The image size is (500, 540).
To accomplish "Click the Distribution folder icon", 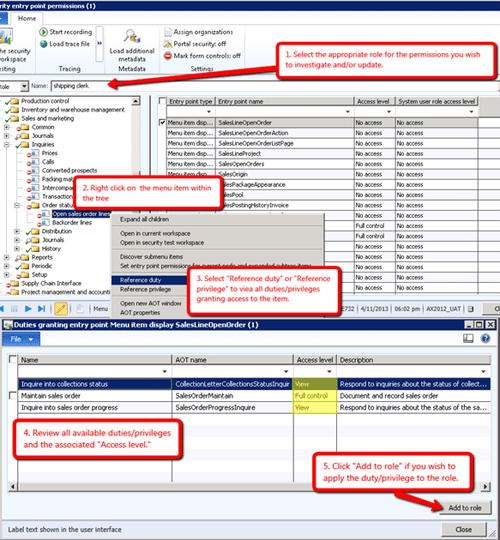I will (35, 231).
